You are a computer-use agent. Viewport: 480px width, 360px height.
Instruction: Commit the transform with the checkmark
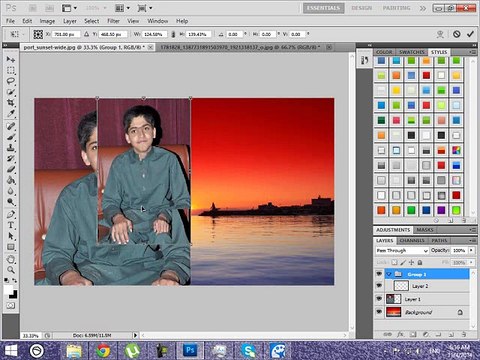click(x=470, y=34)
